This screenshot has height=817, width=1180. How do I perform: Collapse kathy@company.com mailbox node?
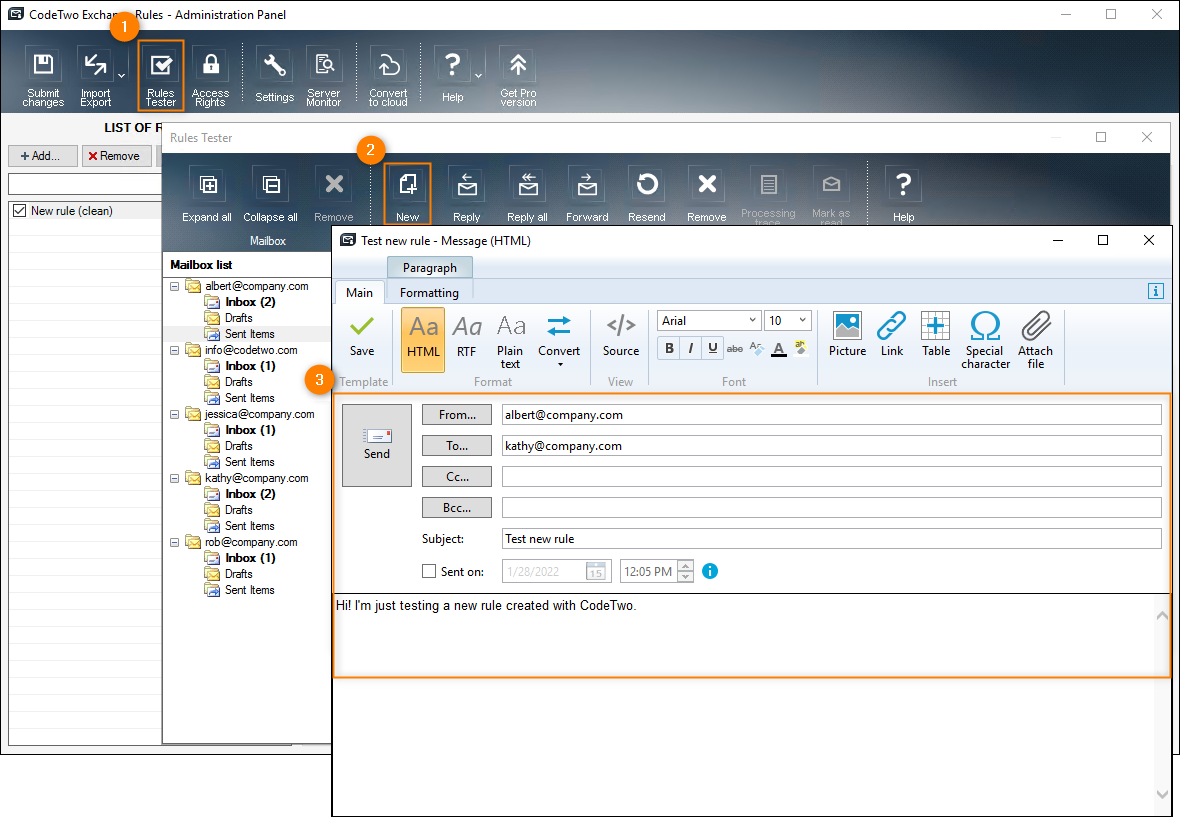175,478
